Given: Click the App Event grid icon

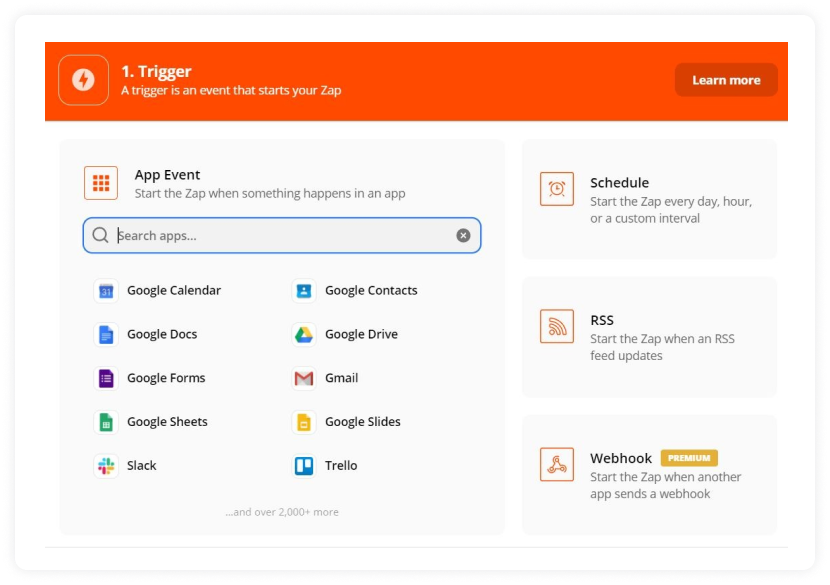Looking at the screenshot, I should (x=101, y=183).
